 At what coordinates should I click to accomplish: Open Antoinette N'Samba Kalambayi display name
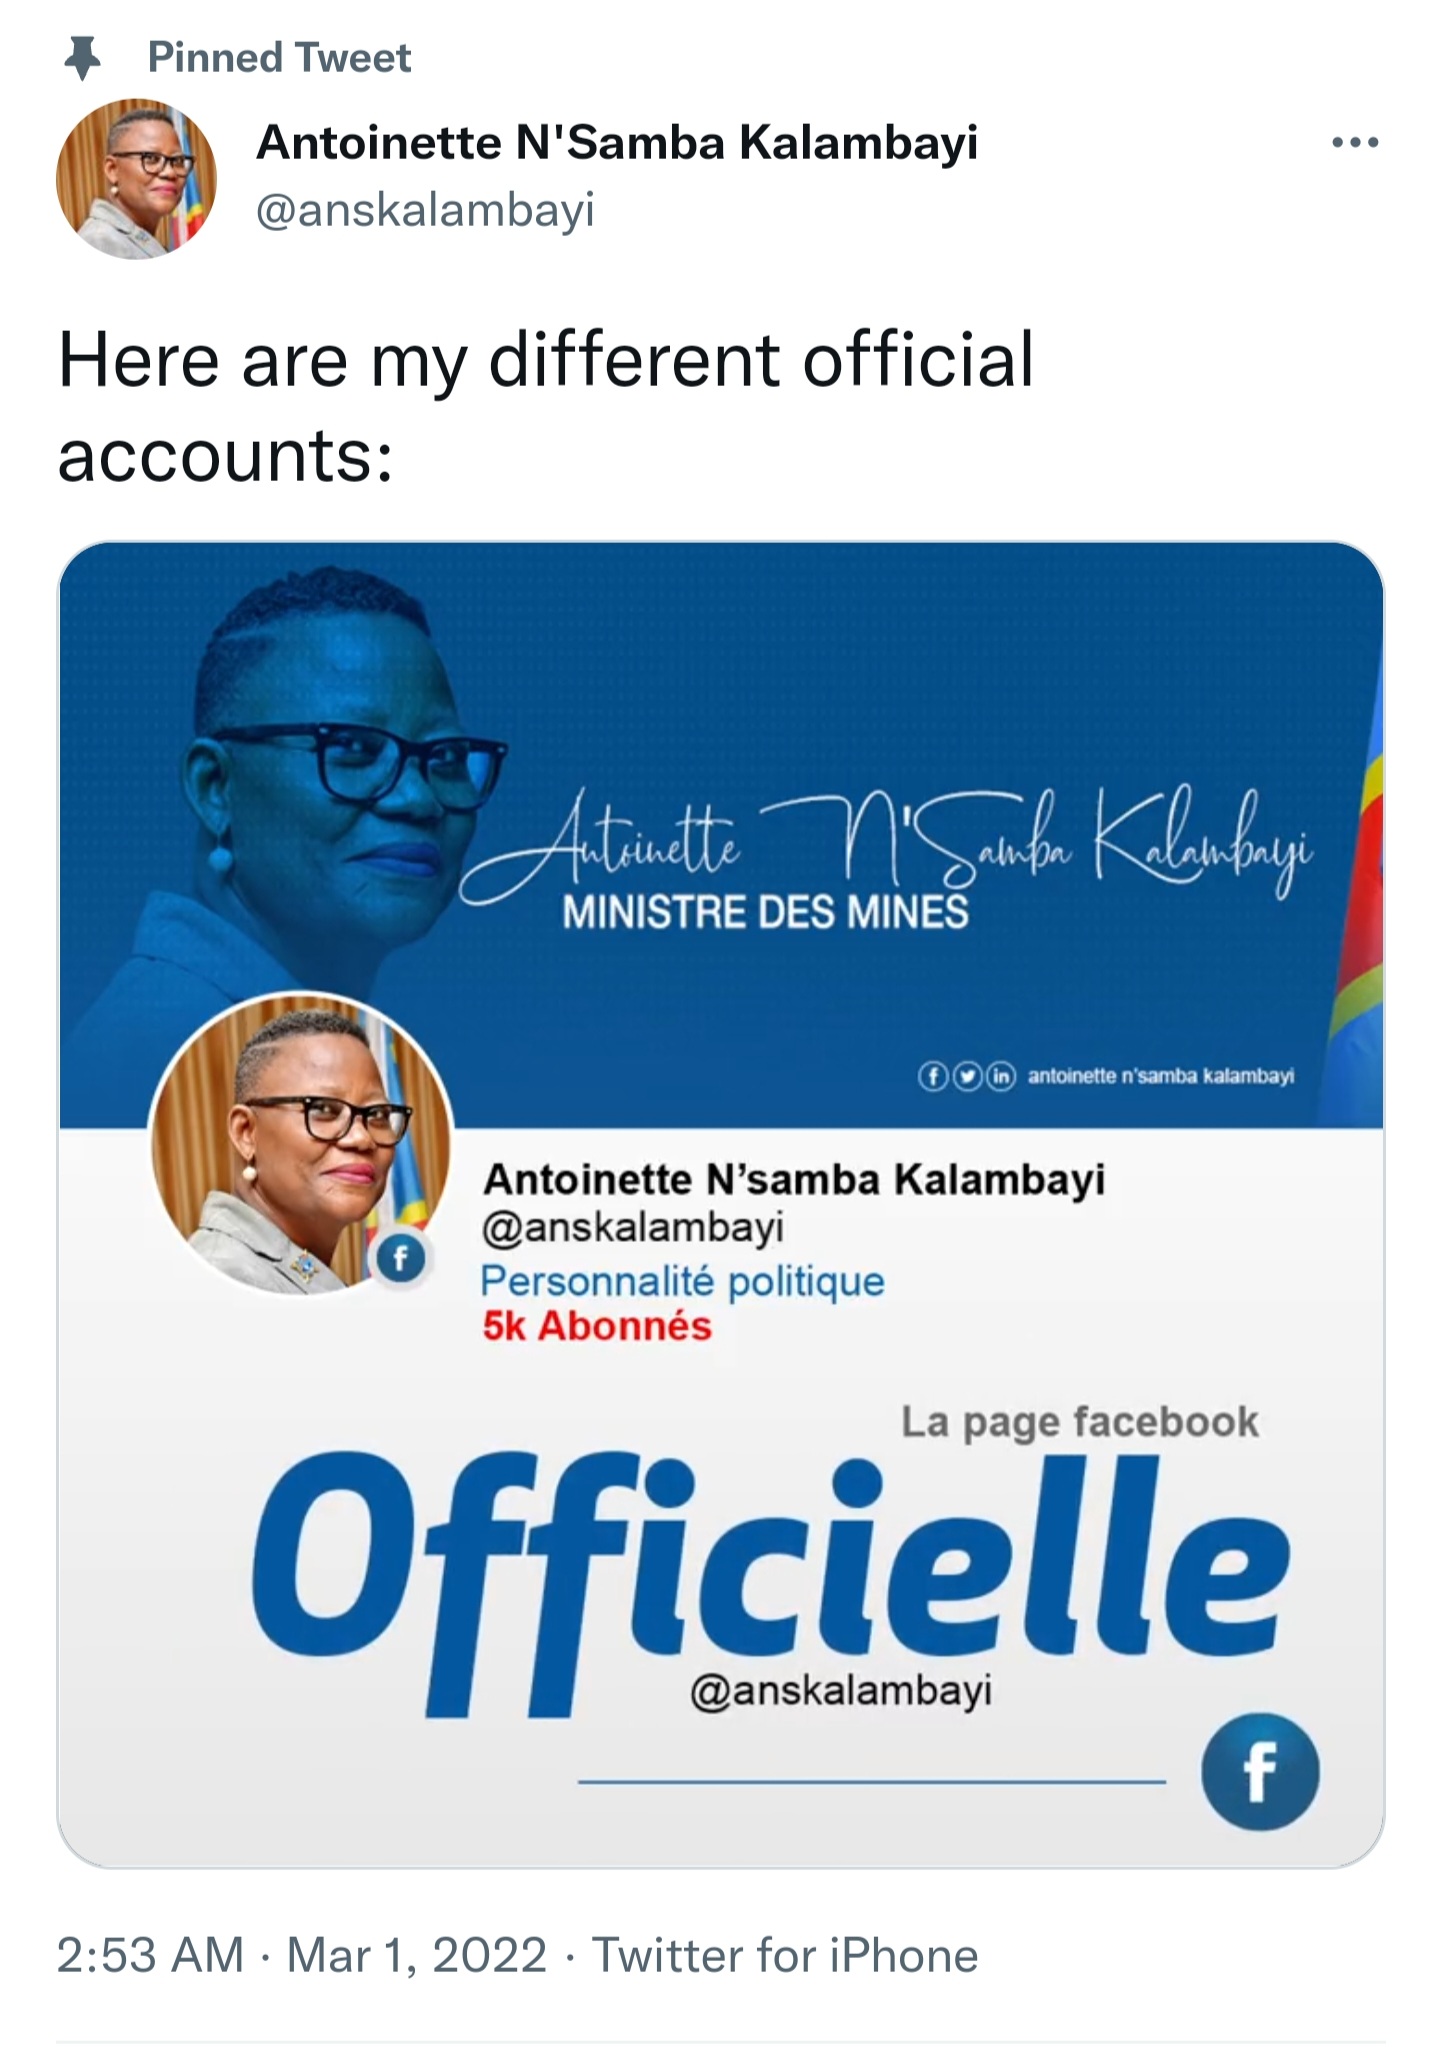point(617,142)
